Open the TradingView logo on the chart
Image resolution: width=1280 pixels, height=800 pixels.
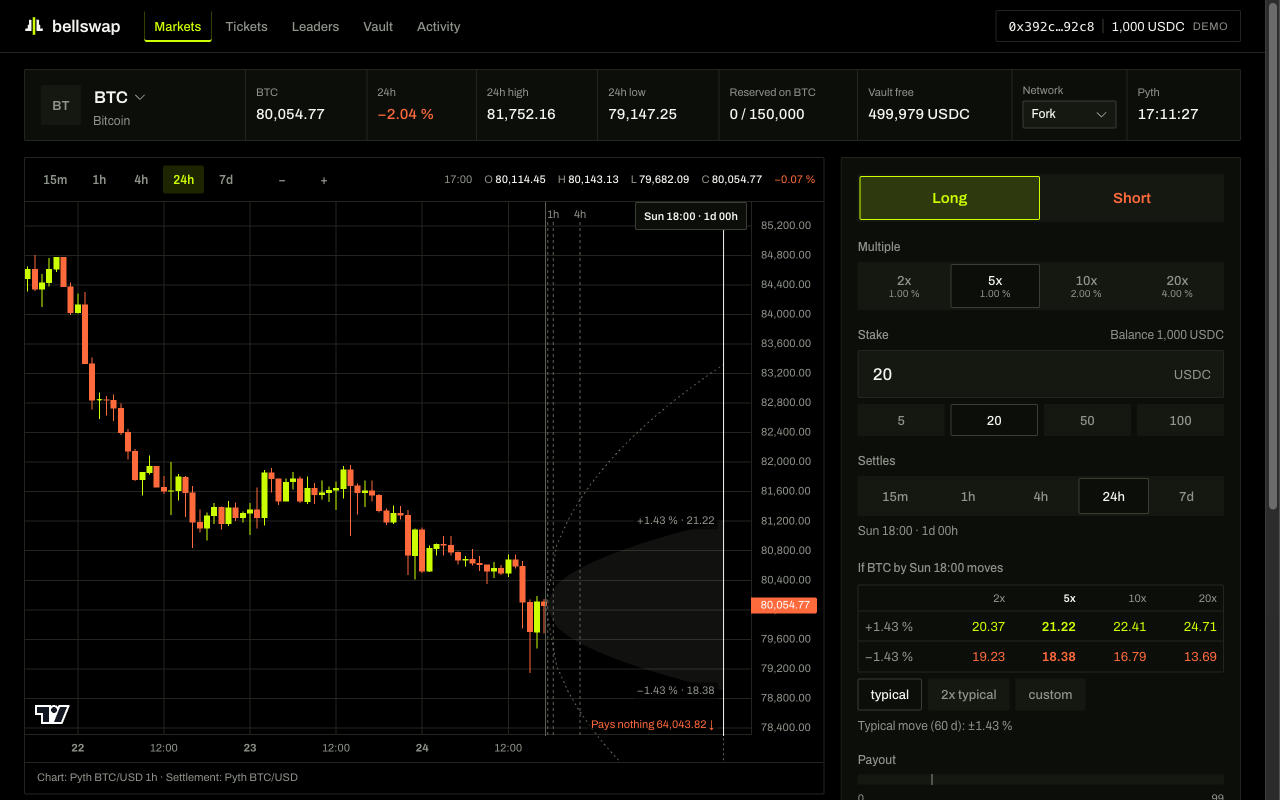tap(52, 714)
